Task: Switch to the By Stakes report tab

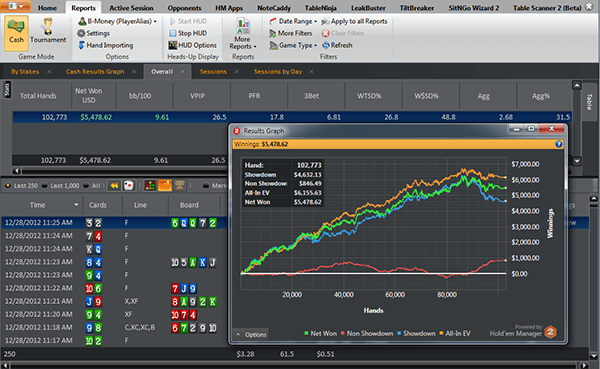Action: (x=25, y=72)
